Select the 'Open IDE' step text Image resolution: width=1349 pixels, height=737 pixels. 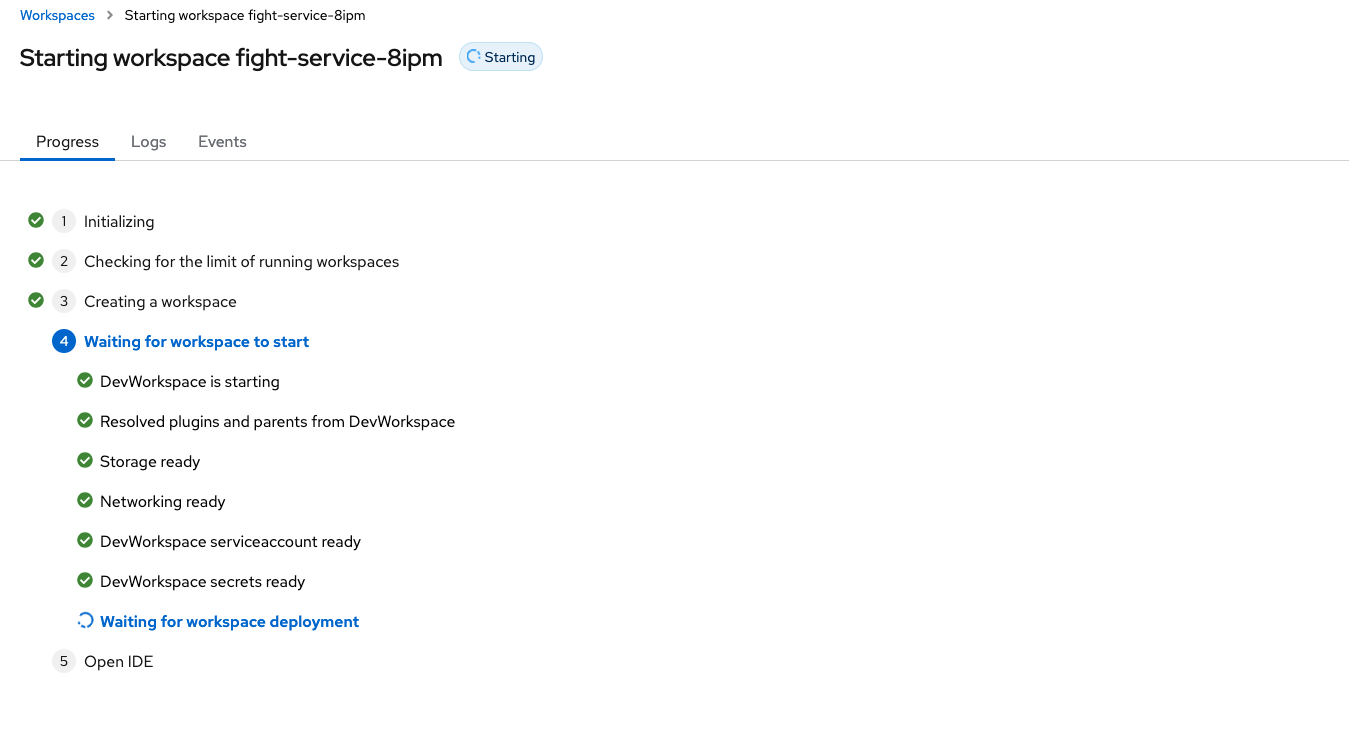pos(118,662)
